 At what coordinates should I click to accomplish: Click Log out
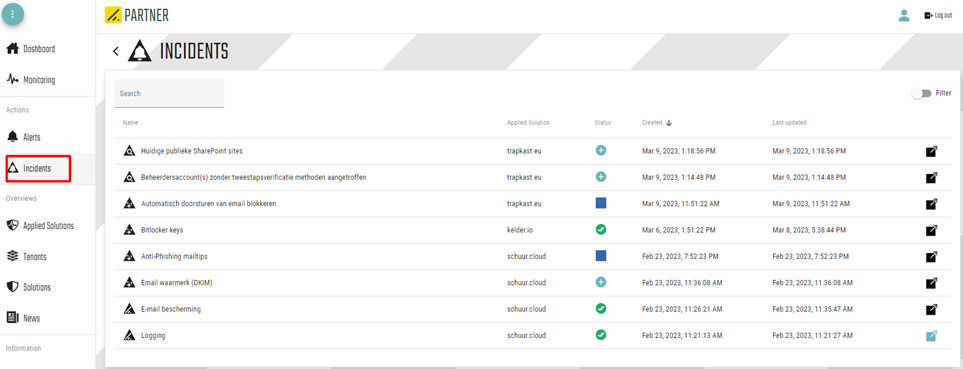938,15
